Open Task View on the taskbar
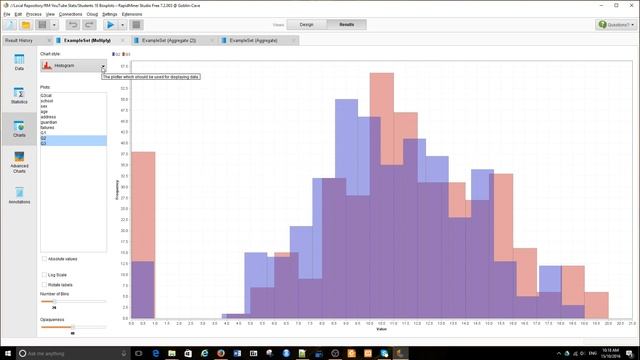The width and height of the screenshot is (640, 360). pyautogui.click(x=139, y=353)
